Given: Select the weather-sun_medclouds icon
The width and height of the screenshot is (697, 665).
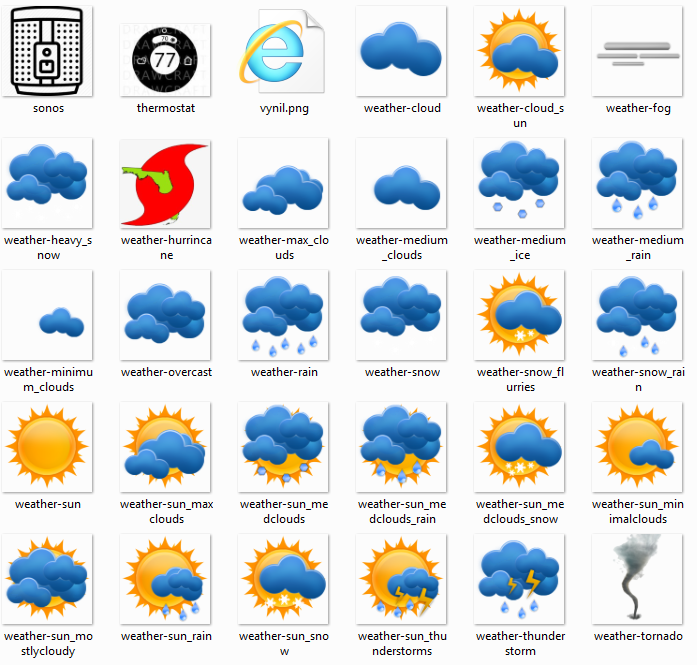Looking at the screenshot, I should pos(283,447).
